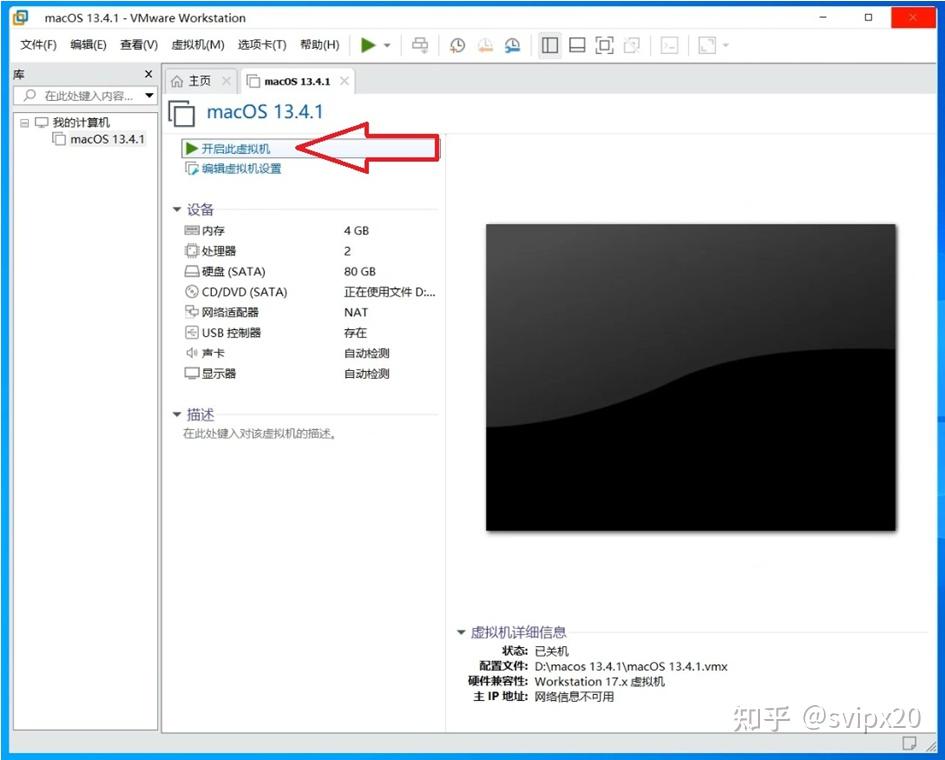Close the macOS 13.4.1 tab

coord(344,81)
